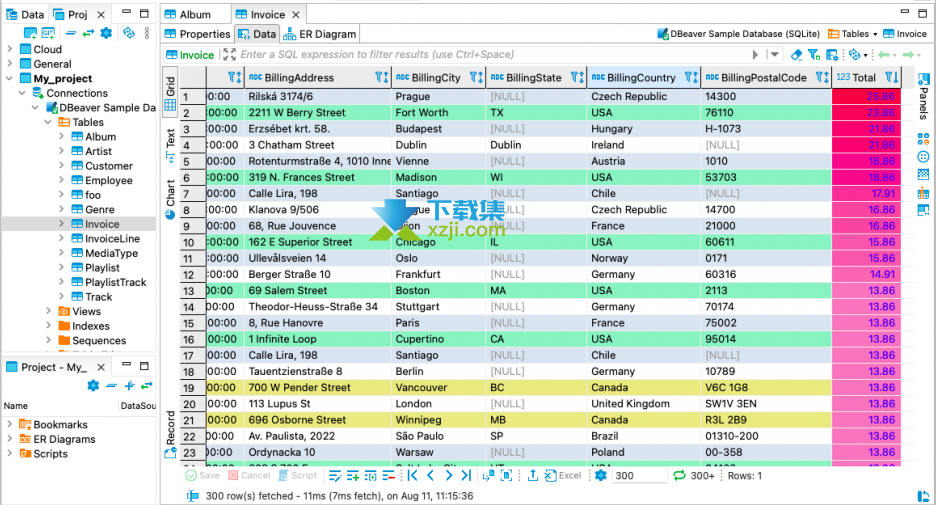This screenshot has height=505, width=936.
Task: Click the Invoice breadcrumb at top right
Action: click(905, 34)
